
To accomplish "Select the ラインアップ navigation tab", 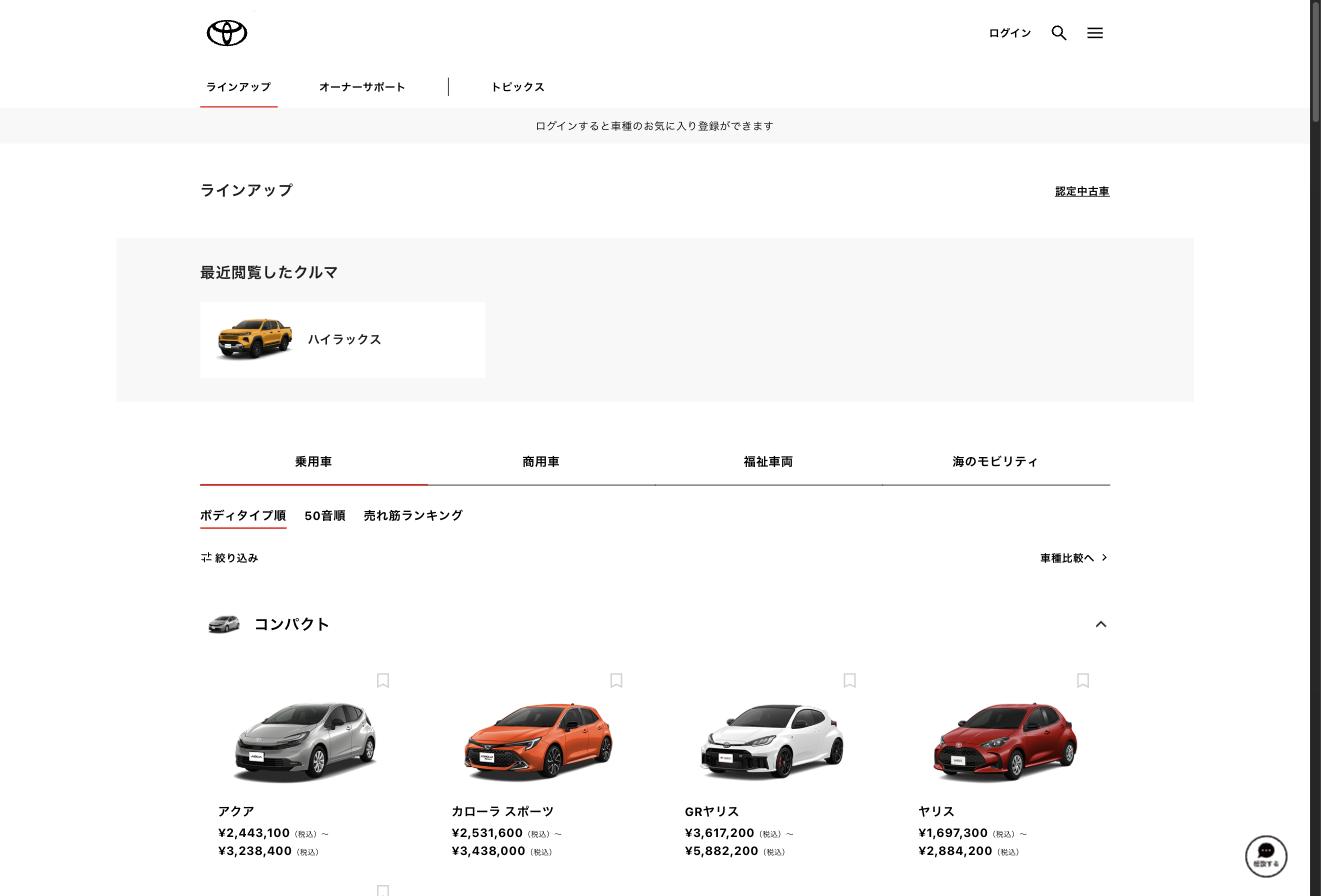I will 238,87.
